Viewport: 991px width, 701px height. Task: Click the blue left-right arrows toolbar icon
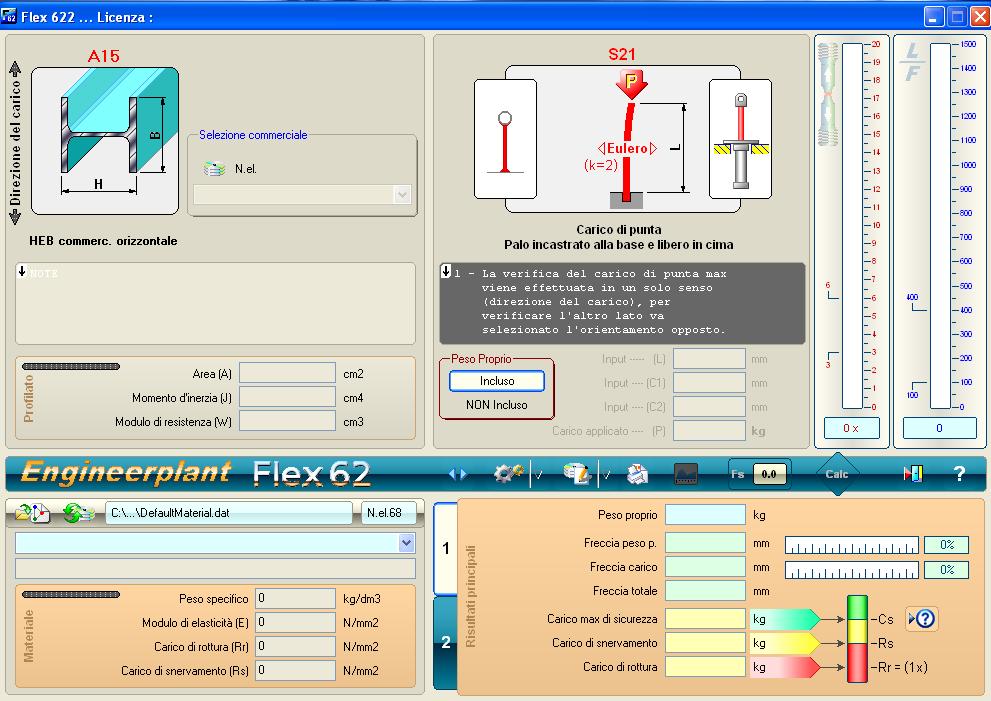pyautogui.click(x=458, y=474)
